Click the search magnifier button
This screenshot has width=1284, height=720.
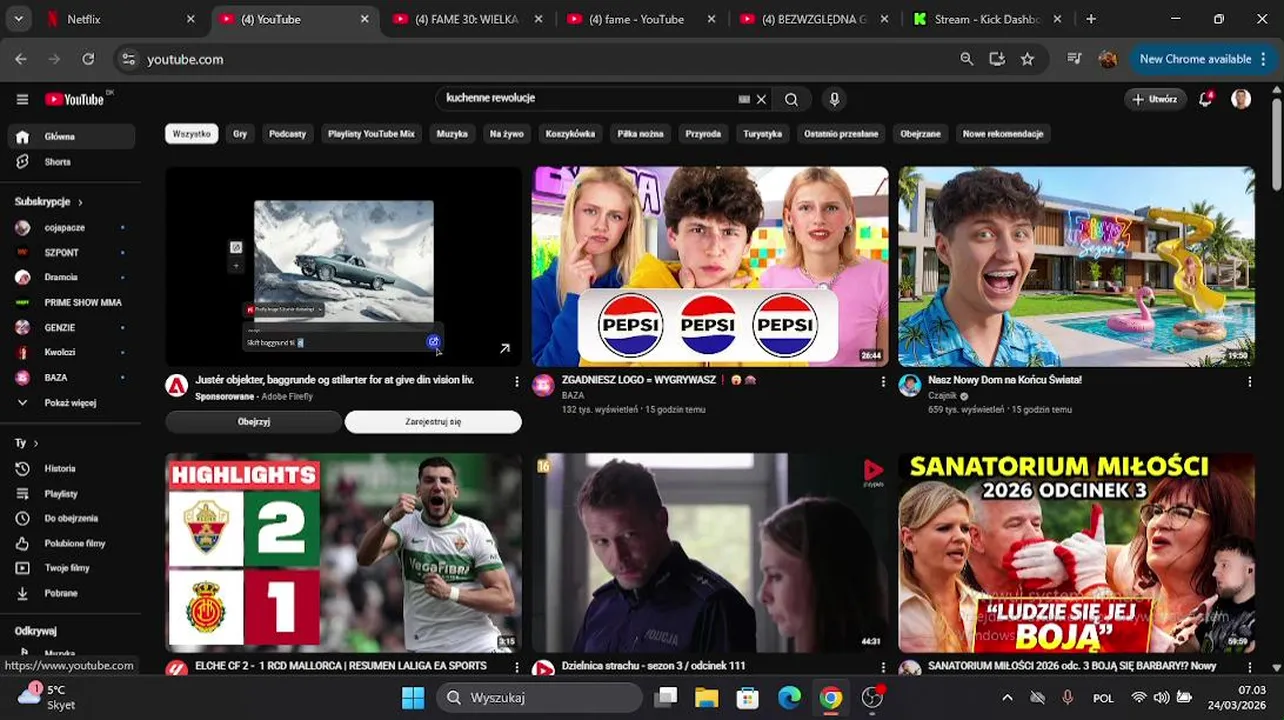coord(791,99)
